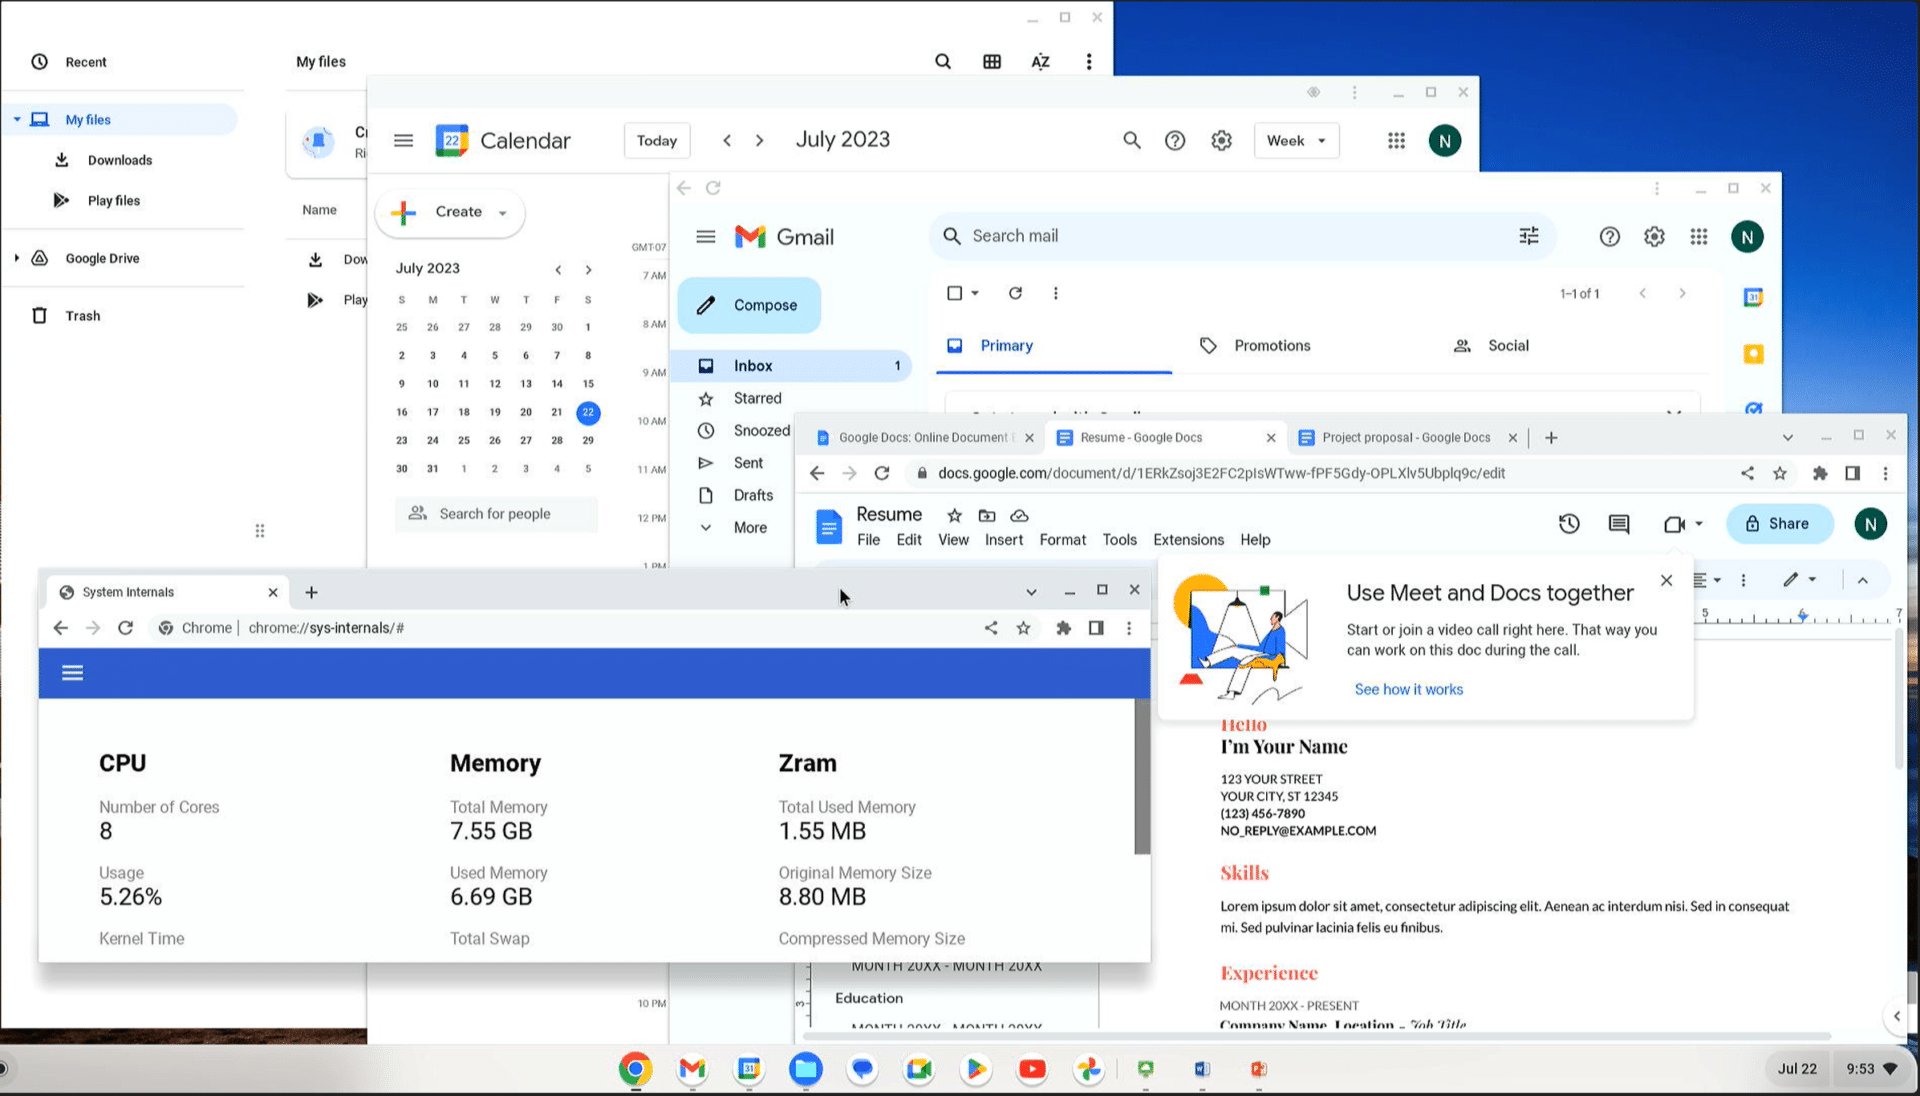Open Calendar main menu hamburger
This screenshot has height=1096, width=1920.
[403, 141]
